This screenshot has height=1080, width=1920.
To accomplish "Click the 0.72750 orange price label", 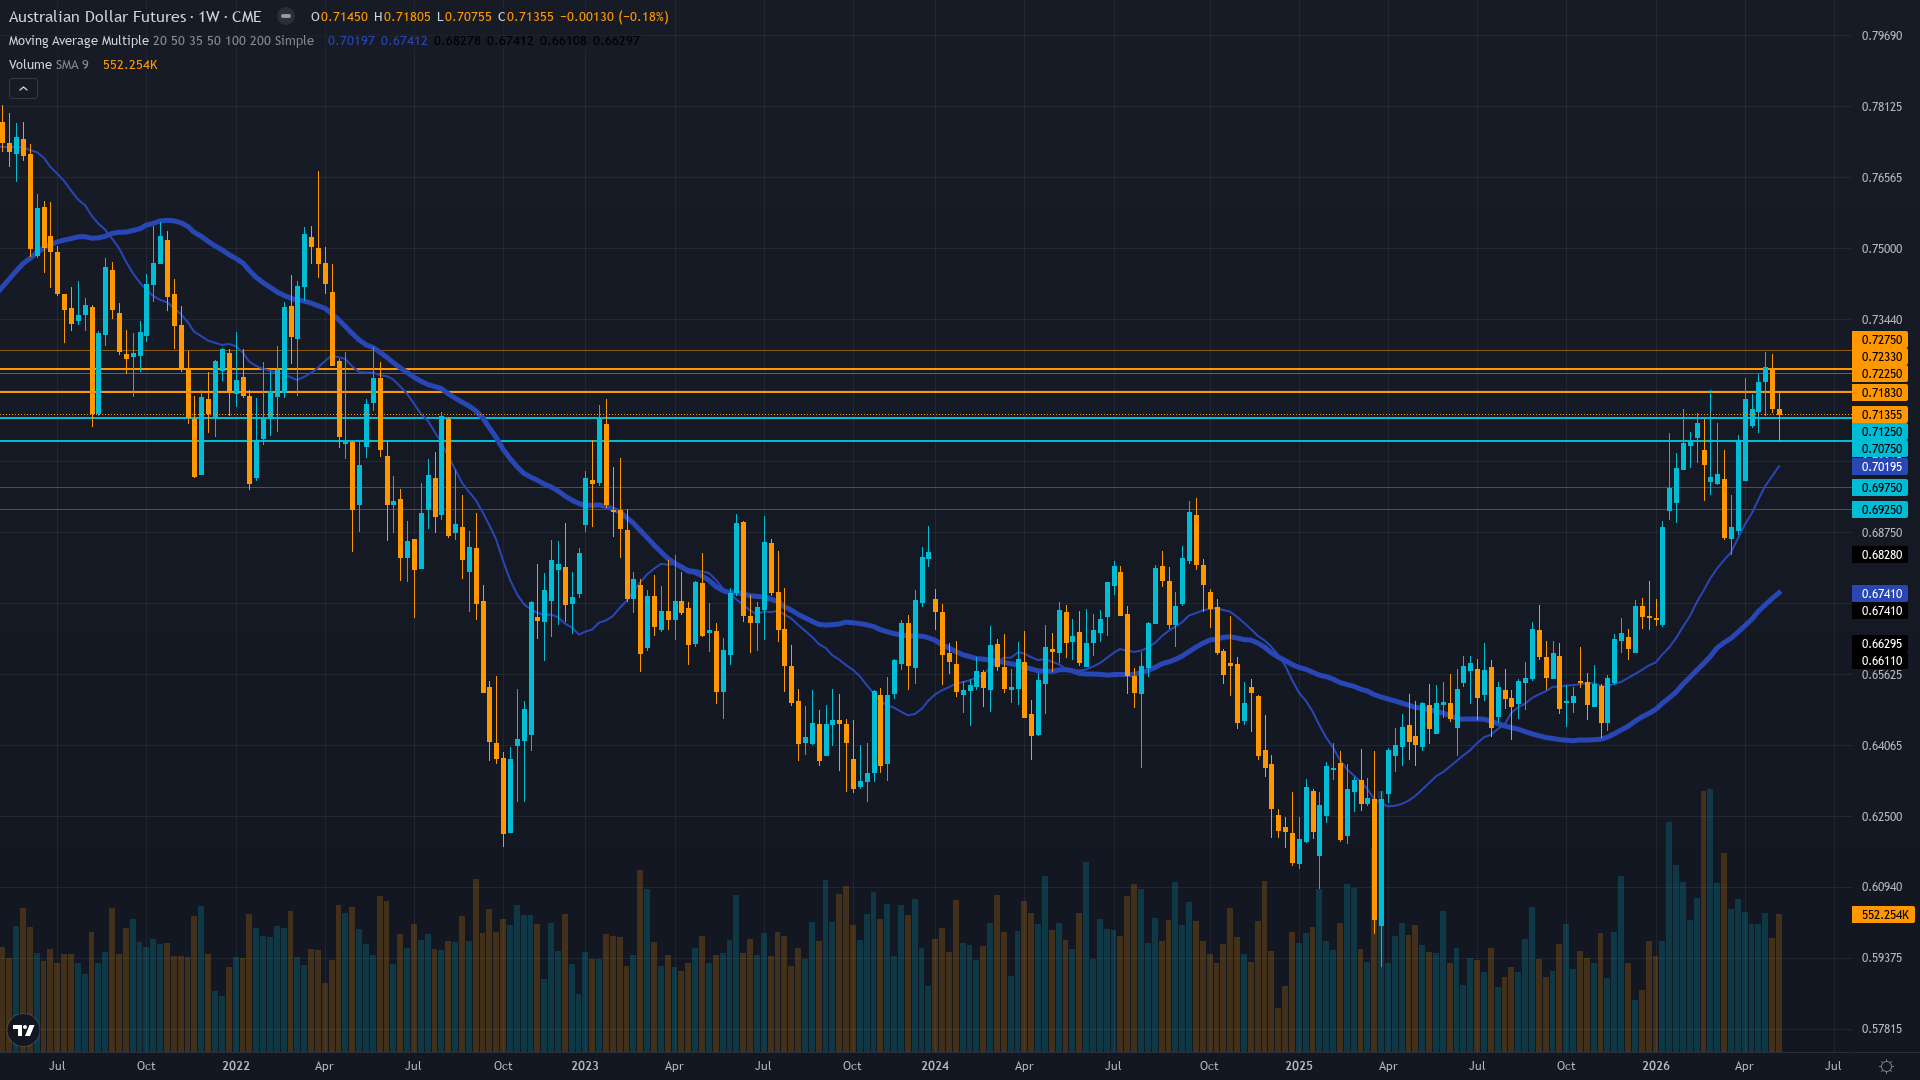I will 1881,340.
